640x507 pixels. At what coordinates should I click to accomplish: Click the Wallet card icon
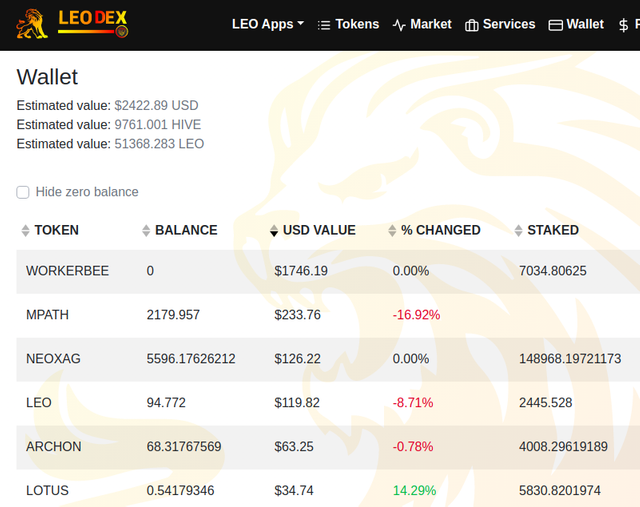555,25
